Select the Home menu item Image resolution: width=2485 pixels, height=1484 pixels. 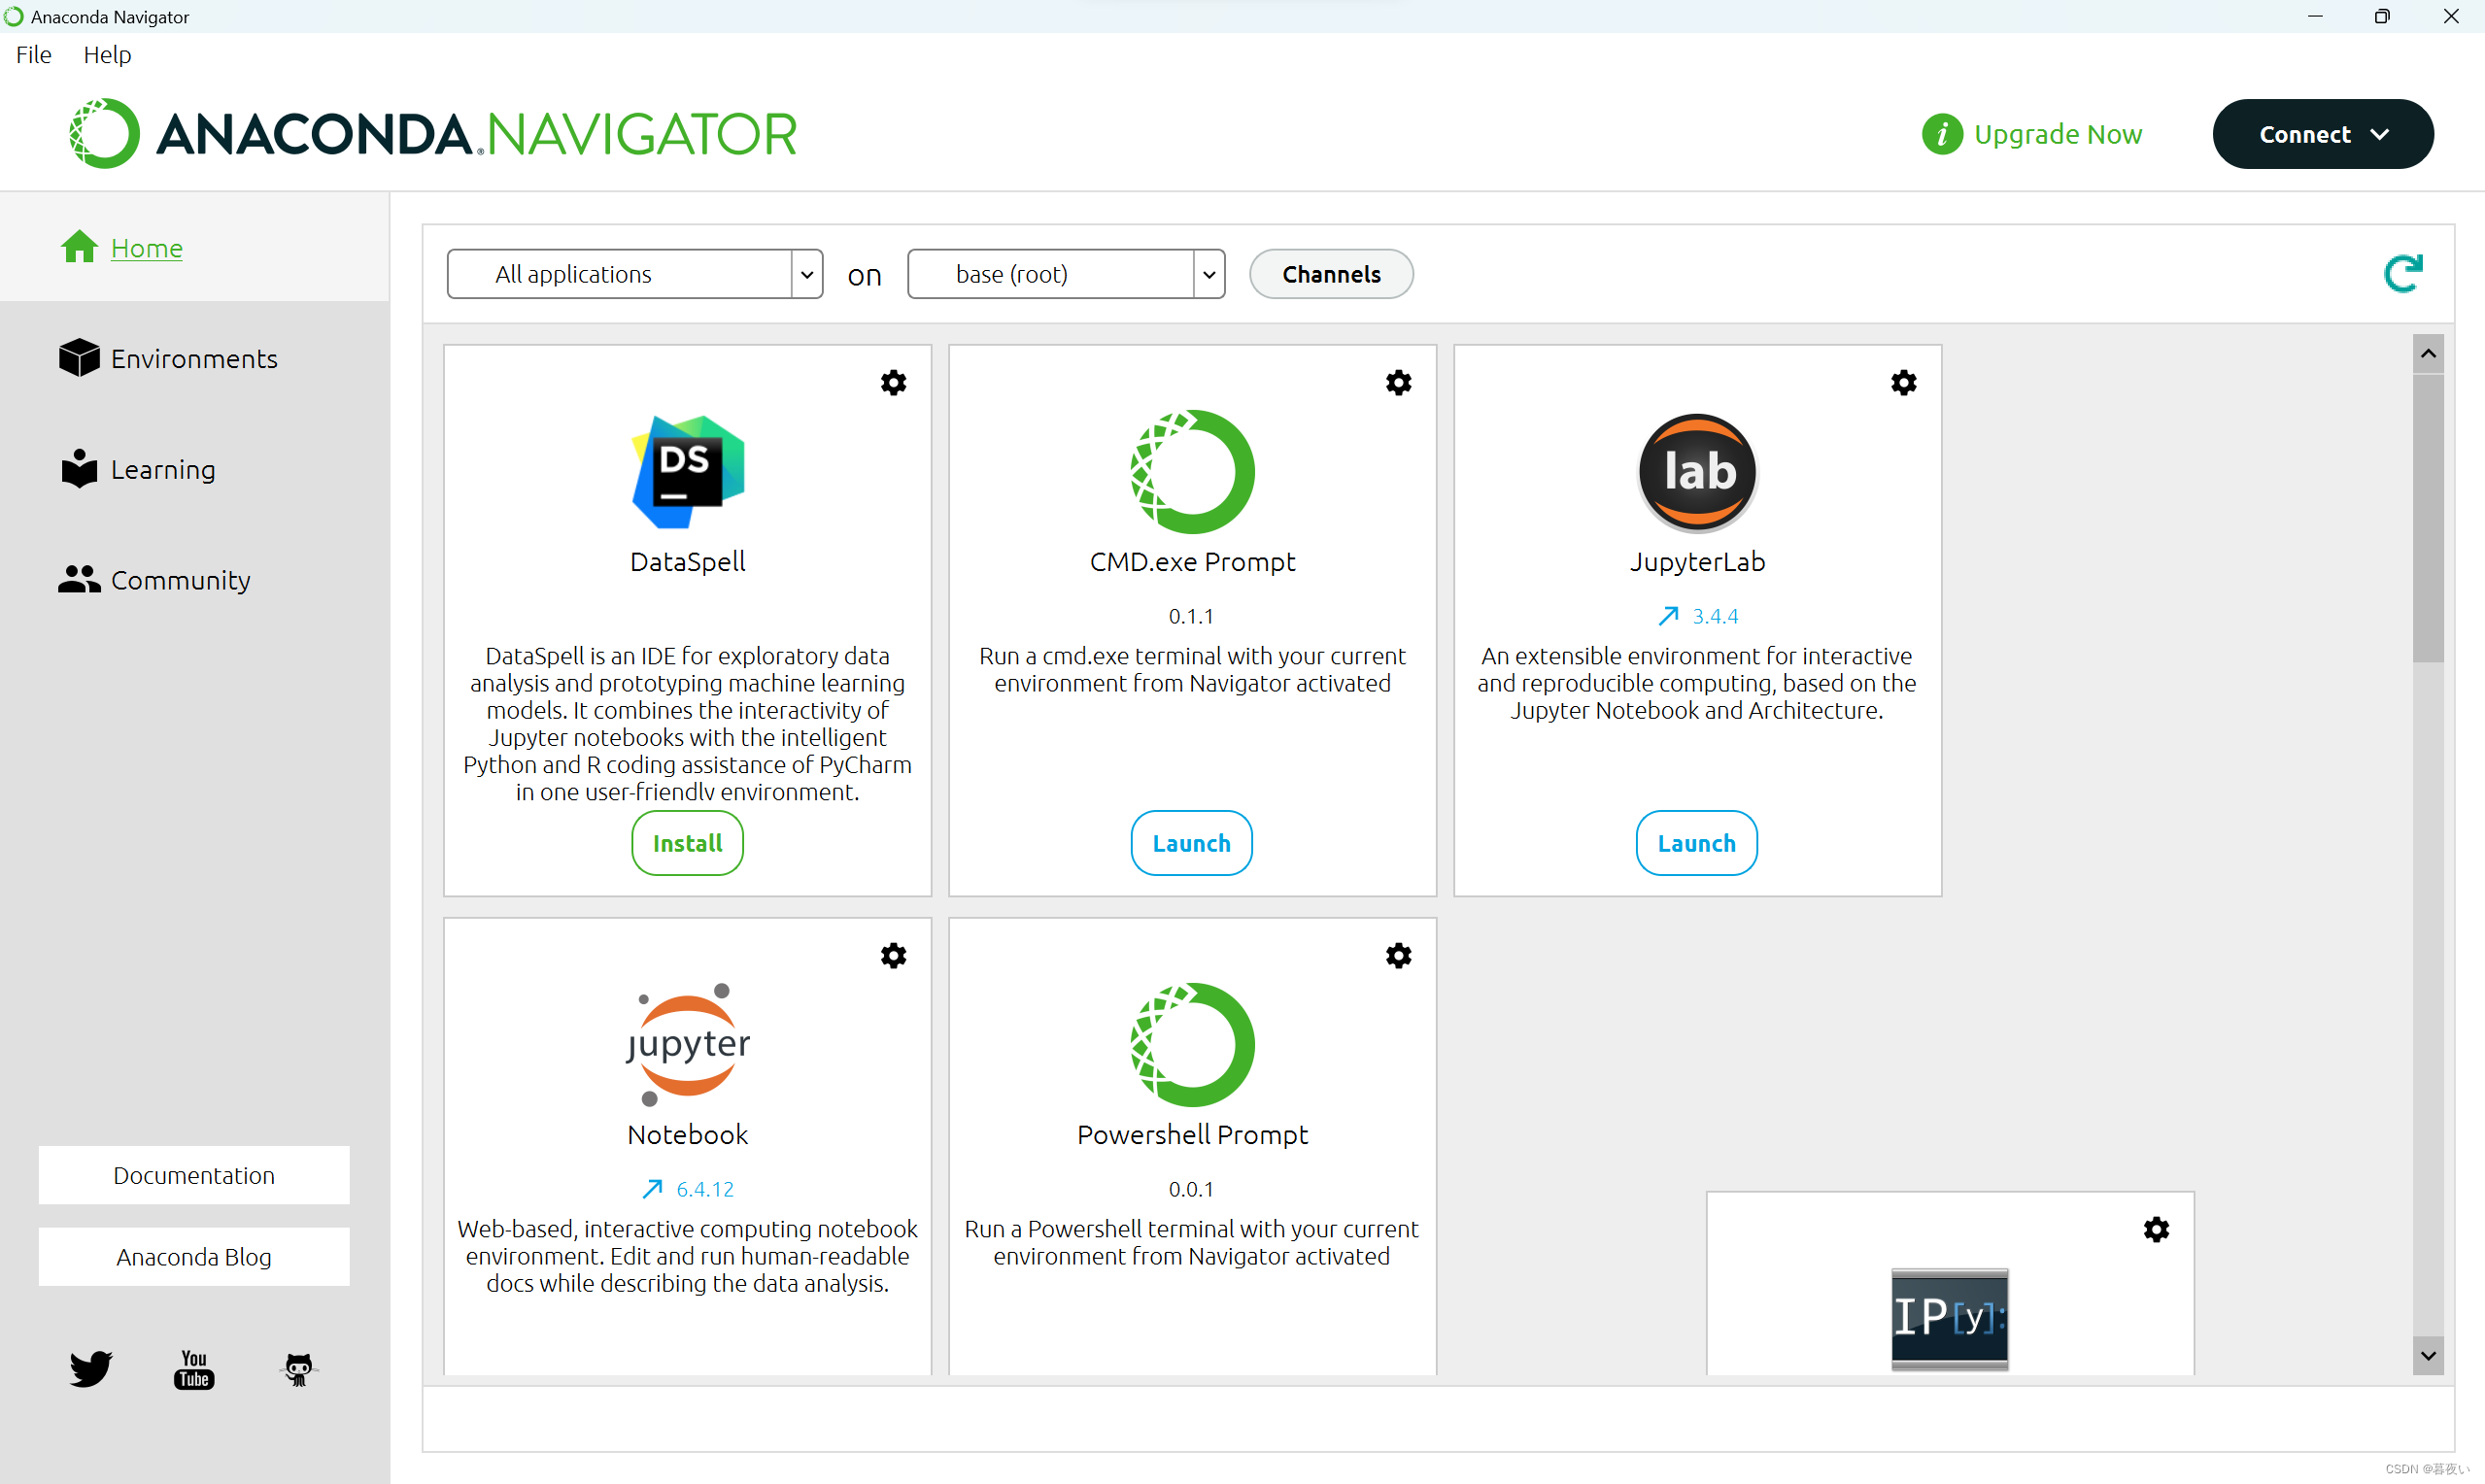coord(145,248)
